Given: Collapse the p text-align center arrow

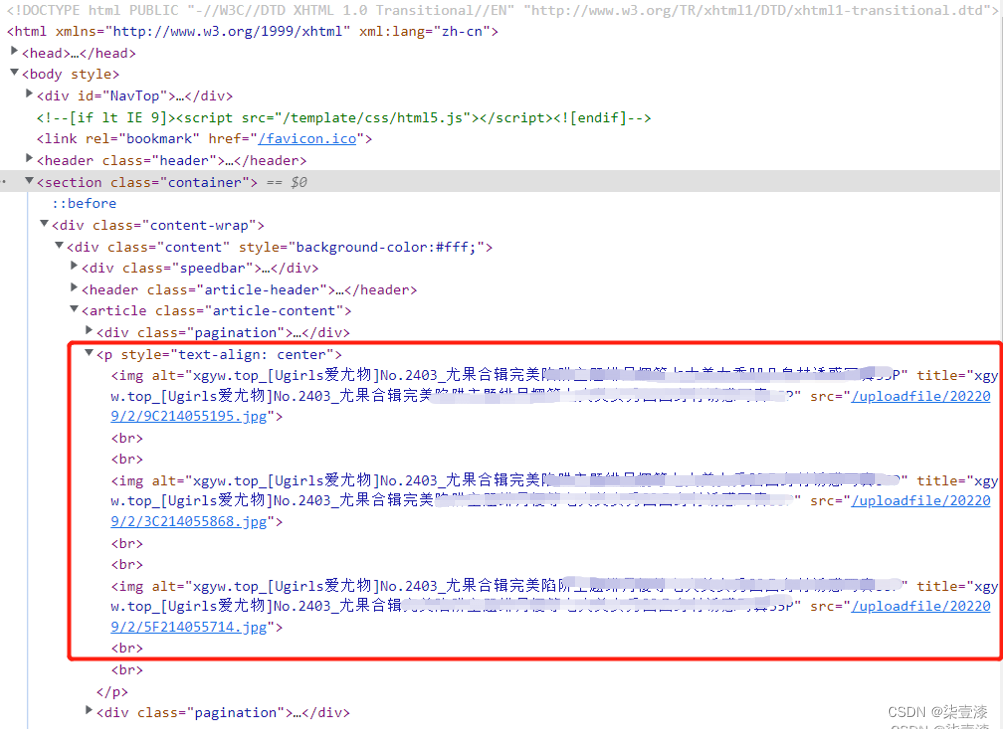Looking at the screenshot, I should click(89, 353).
